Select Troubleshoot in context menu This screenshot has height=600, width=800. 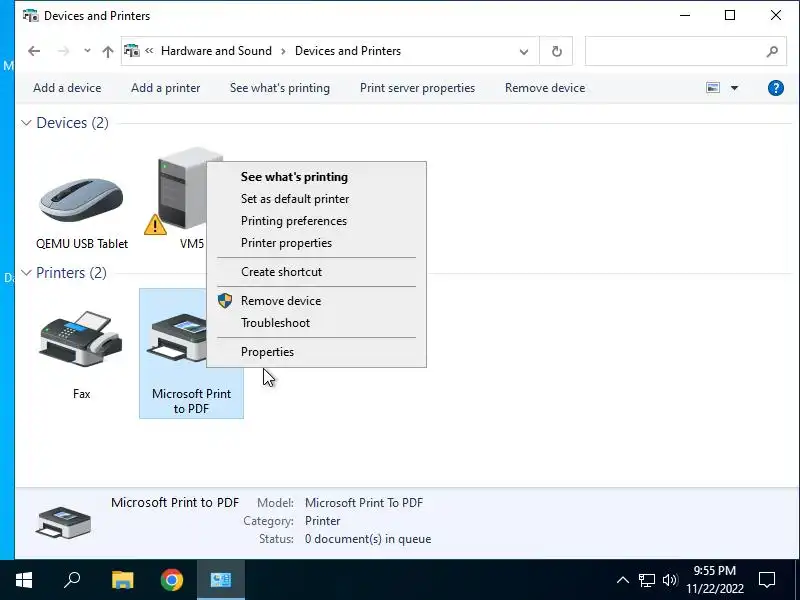pyautogui.click(x=316, y=323)
